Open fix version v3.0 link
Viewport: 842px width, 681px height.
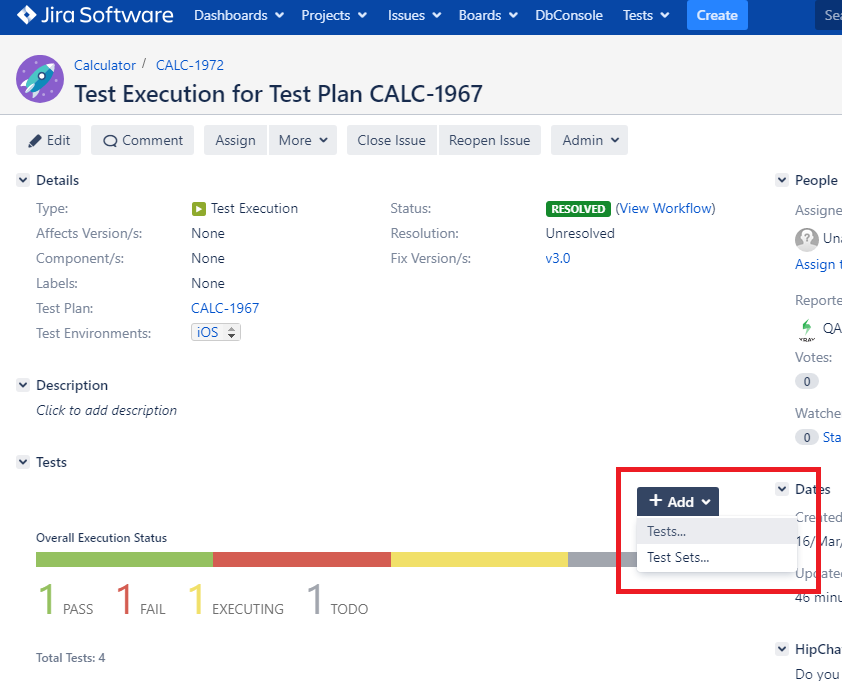point(558,258)
